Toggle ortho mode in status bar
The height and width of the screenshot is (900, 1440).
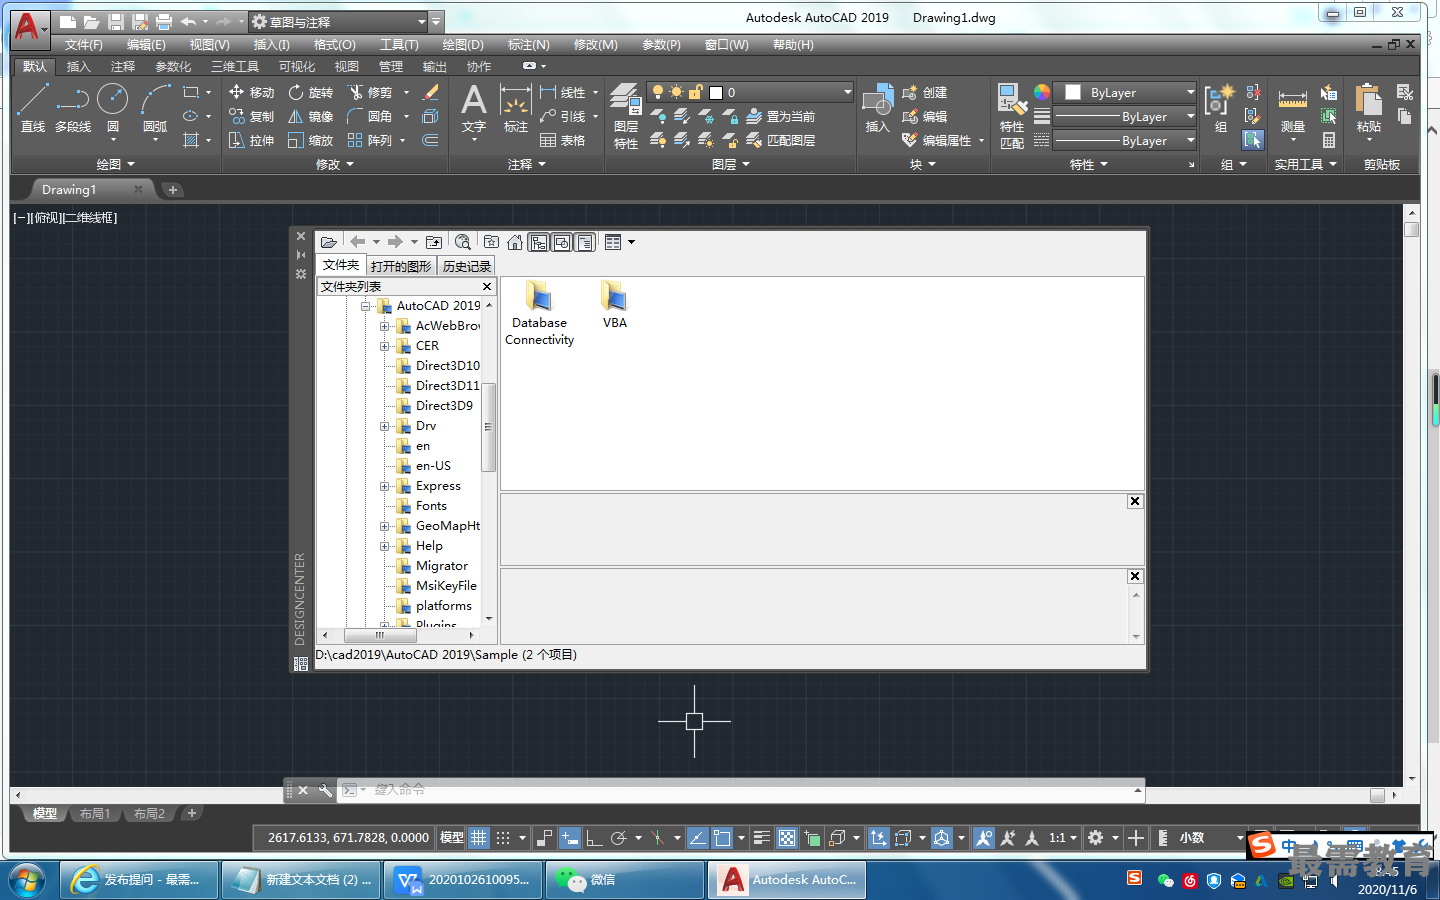point(594,838)
